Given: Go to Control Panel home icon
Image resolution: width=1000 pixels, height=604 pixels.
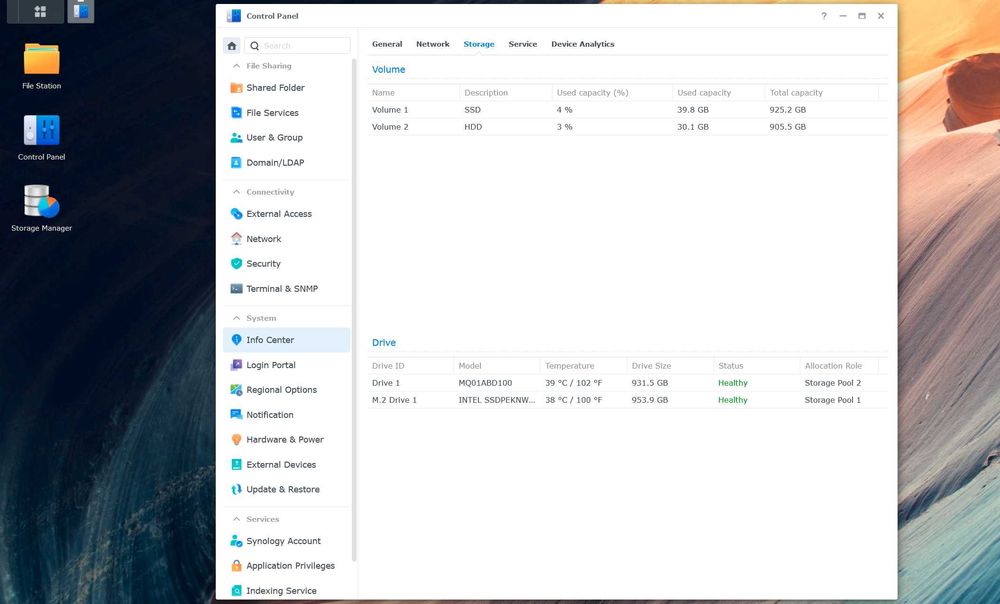Looking at the screenshot, I should (x=232, y=46).
